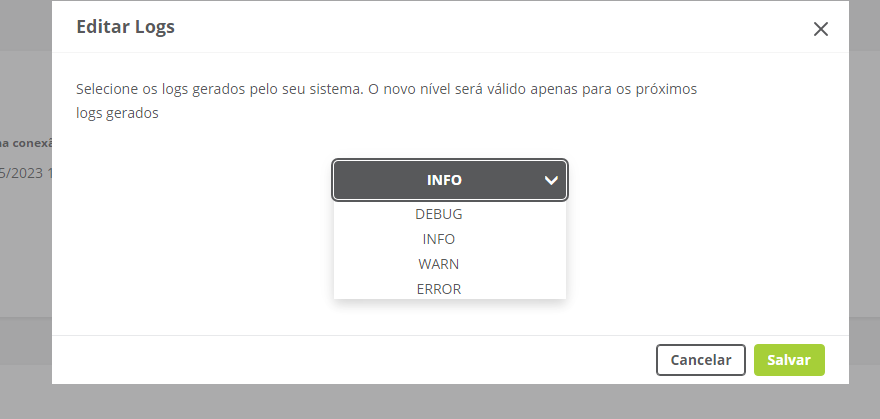Select DEBUG from the log level list
Screen dimensions: 880x419
click(x=439, y=214)
